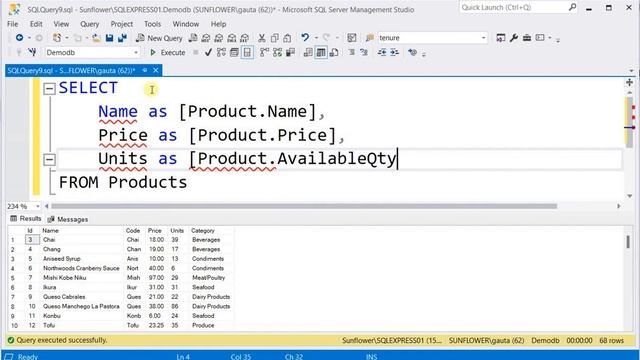Open the Query menu
The image size is (640, 360).
coord(89,24)
